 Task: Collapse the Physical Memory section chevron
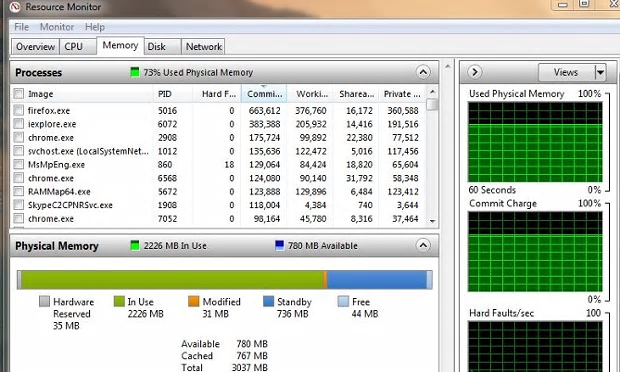pyautogui.click(x=423, y=245)
